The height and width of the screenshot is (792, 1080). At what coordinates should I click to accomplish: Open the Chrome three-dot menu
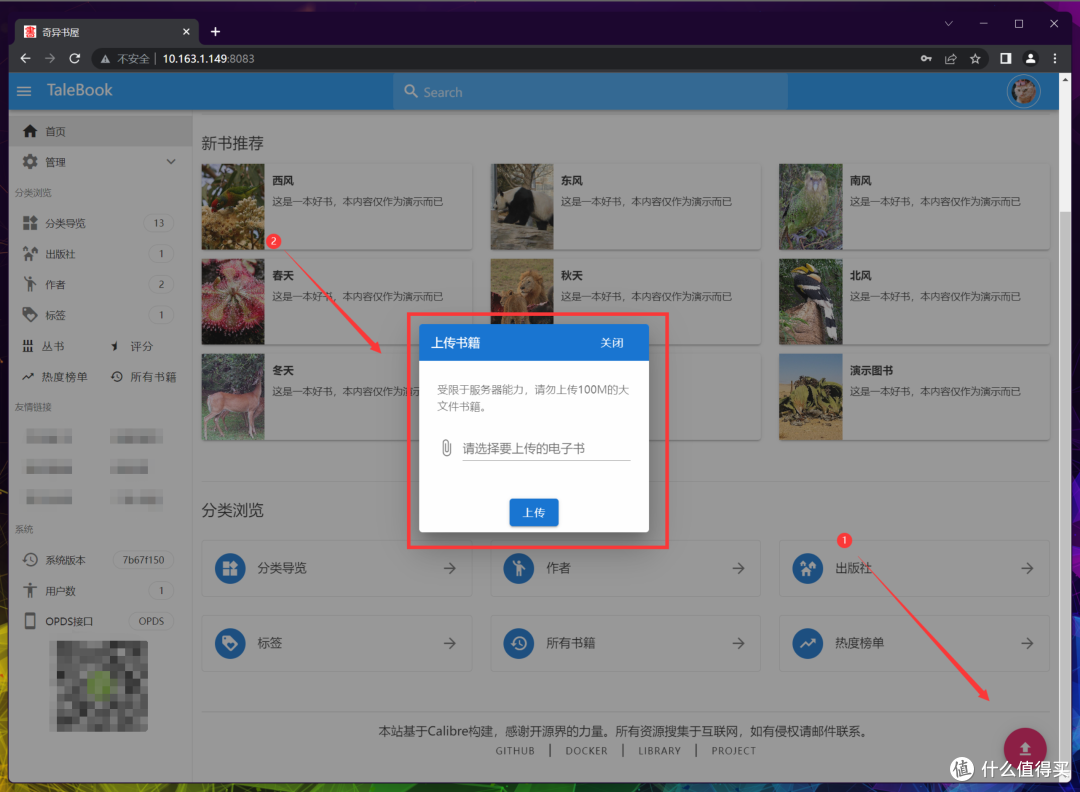coord(1055,59)
